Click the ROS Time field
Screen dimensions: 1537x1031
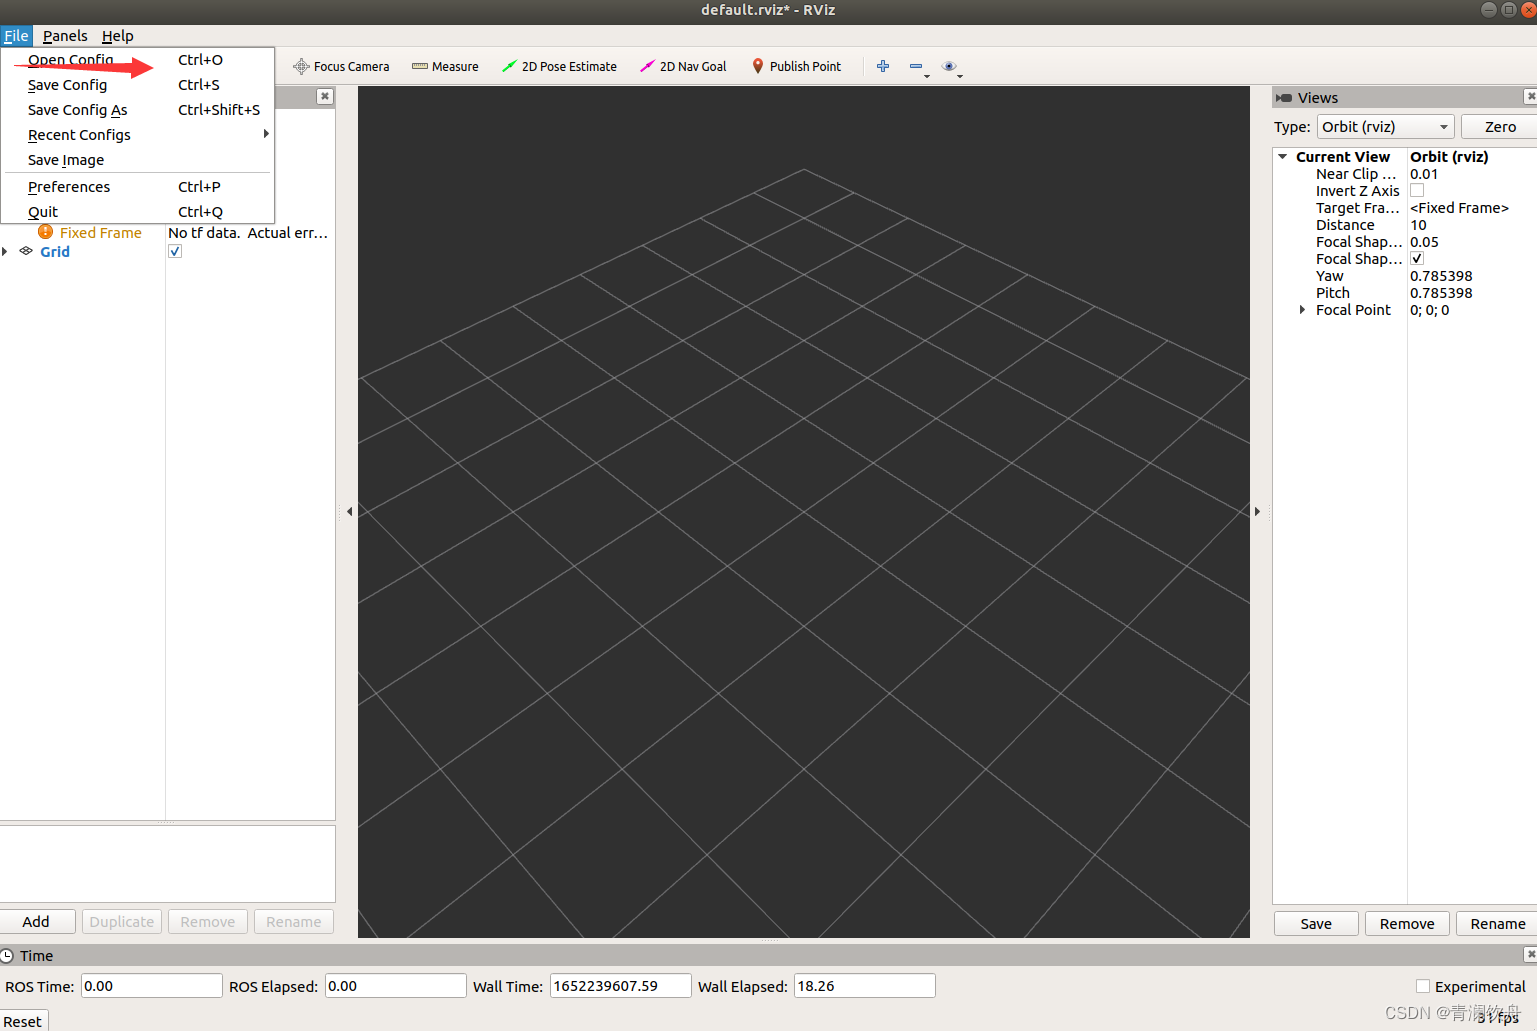coord(151,986)
